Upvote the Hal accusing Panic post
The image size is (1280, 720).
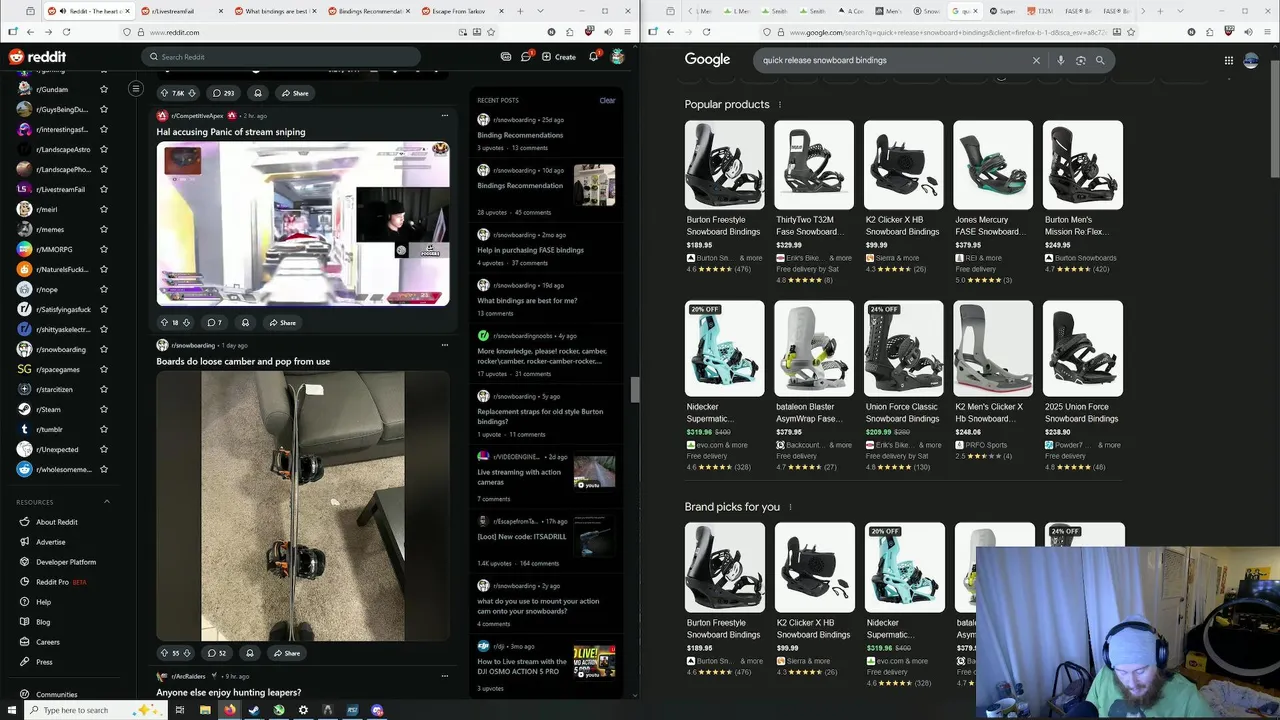(164, 323)
